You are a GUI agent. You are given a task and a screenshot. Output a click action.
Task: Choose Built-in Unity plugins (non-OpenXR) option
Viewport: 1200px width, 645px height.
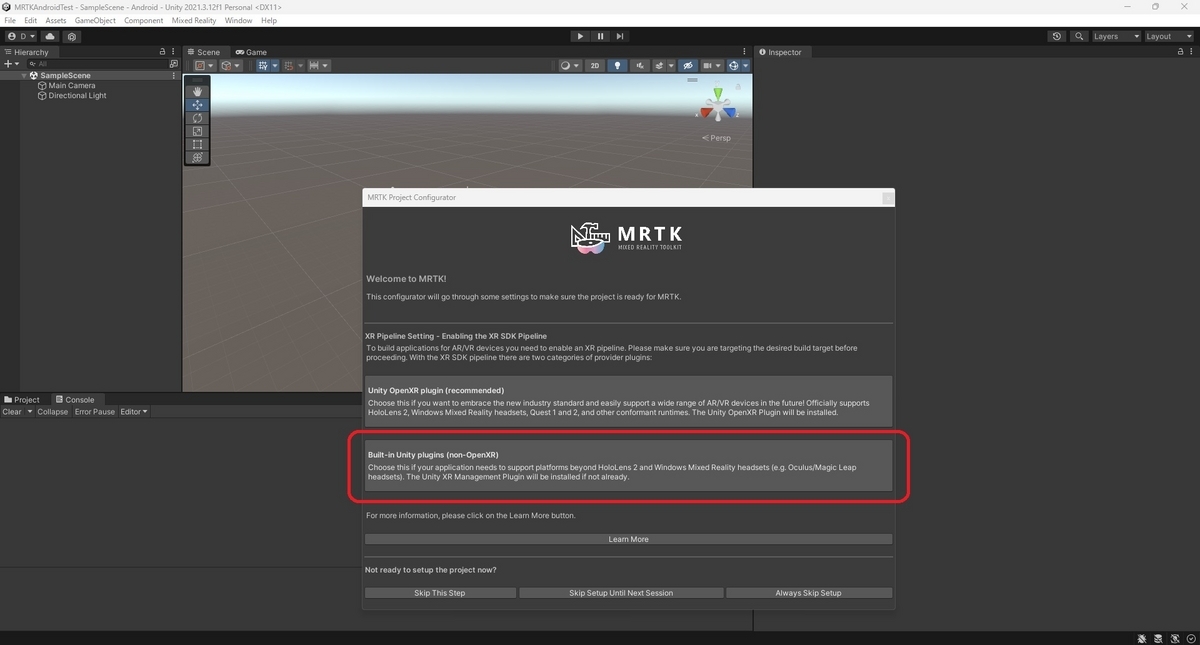click(628, 465)
